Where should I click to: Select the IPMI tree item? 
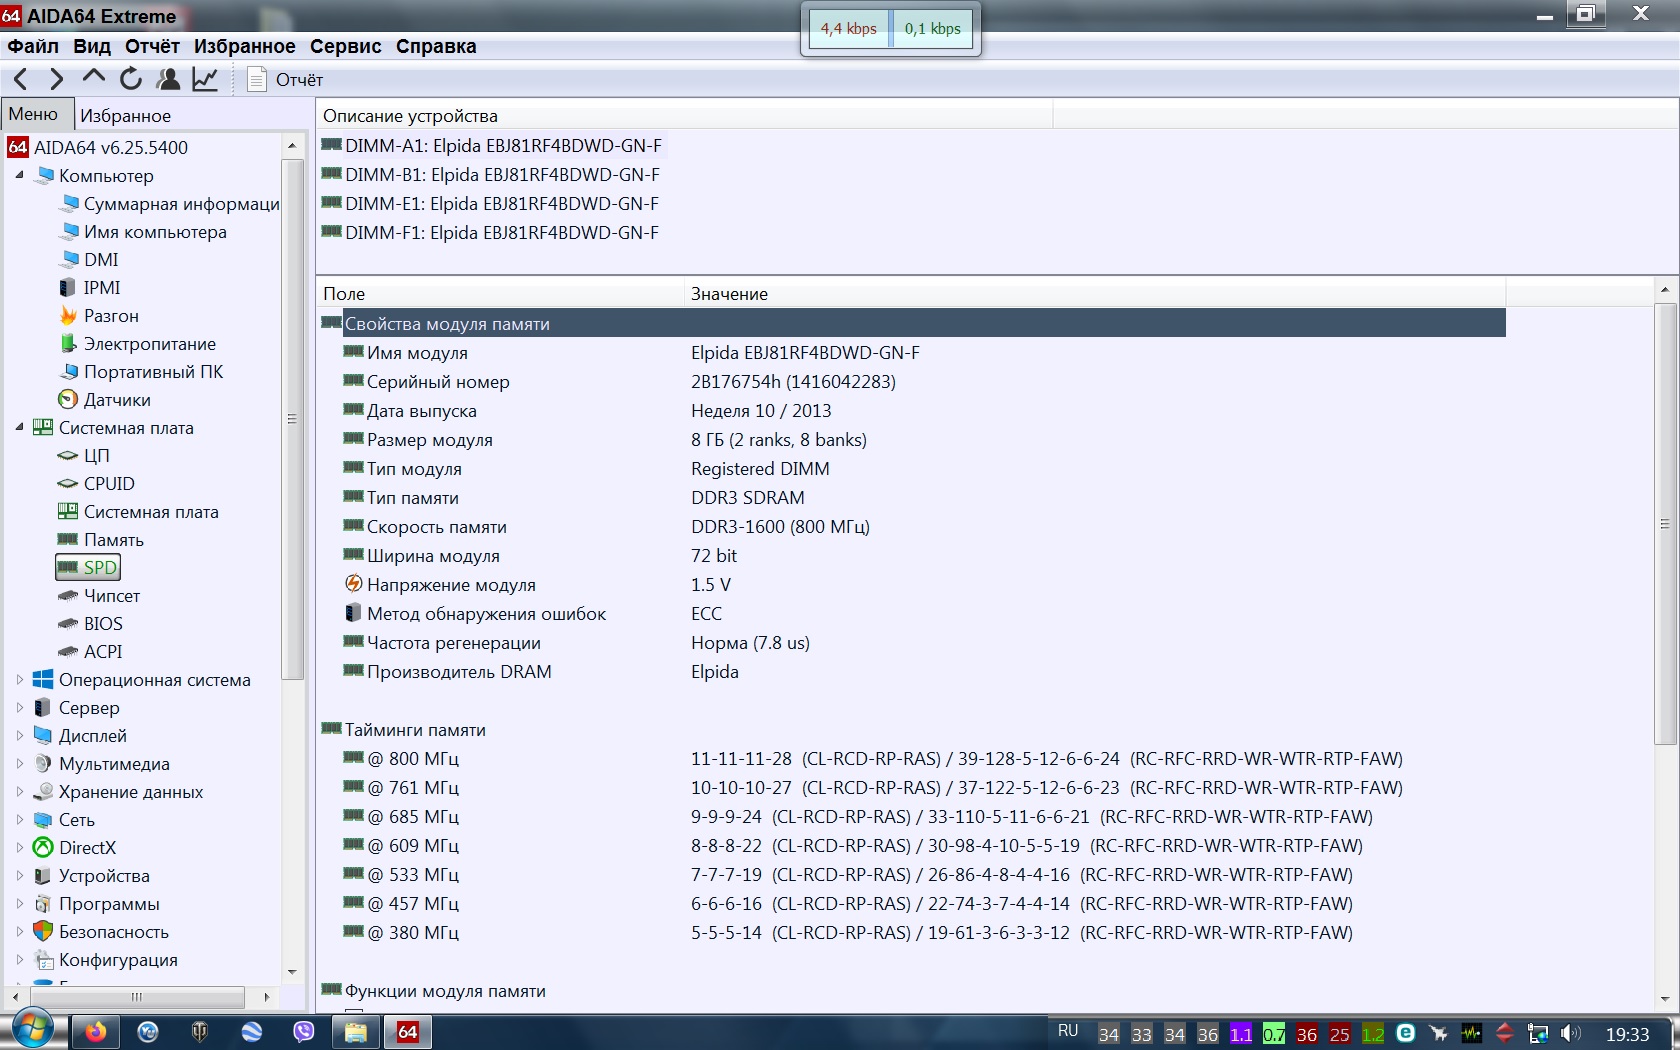click(90, 287)
